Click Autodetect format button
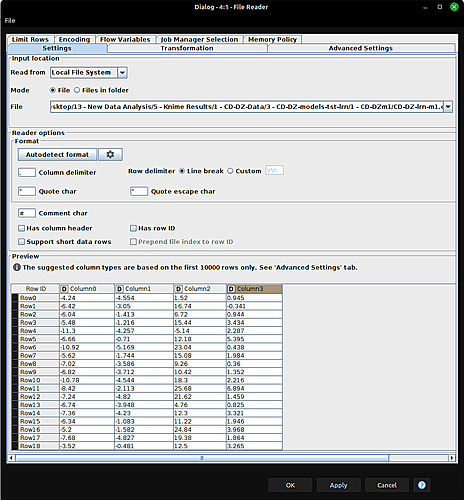The image size is (464, 500). (x=57, y=154)
